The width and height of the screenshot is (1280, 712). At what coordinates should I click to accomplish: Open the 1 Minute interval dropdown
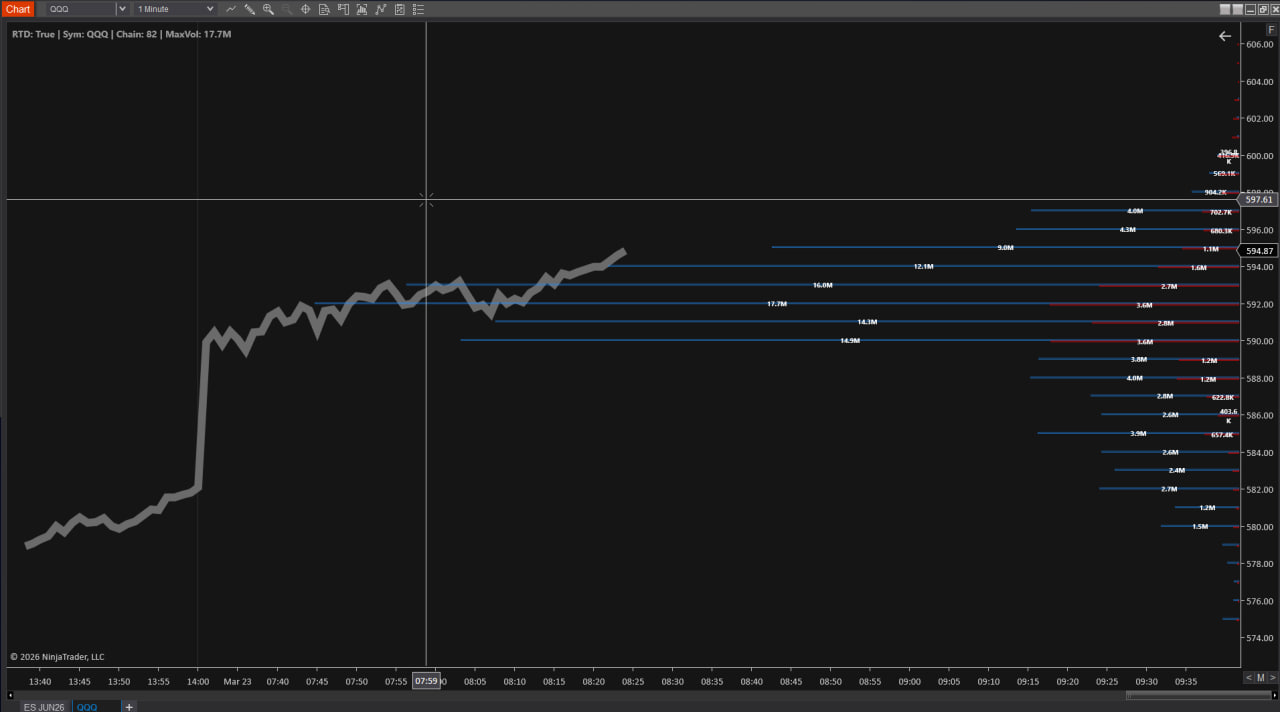point(175,9)
